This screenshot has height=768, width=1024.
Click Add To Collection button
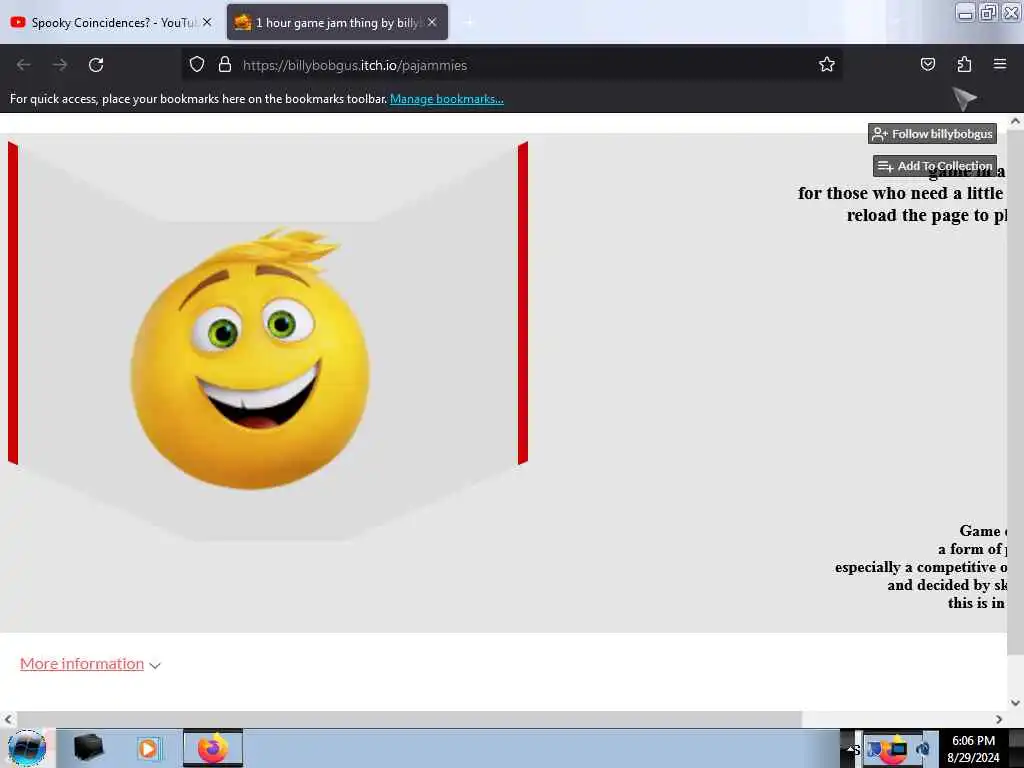[x=935, y=166]
